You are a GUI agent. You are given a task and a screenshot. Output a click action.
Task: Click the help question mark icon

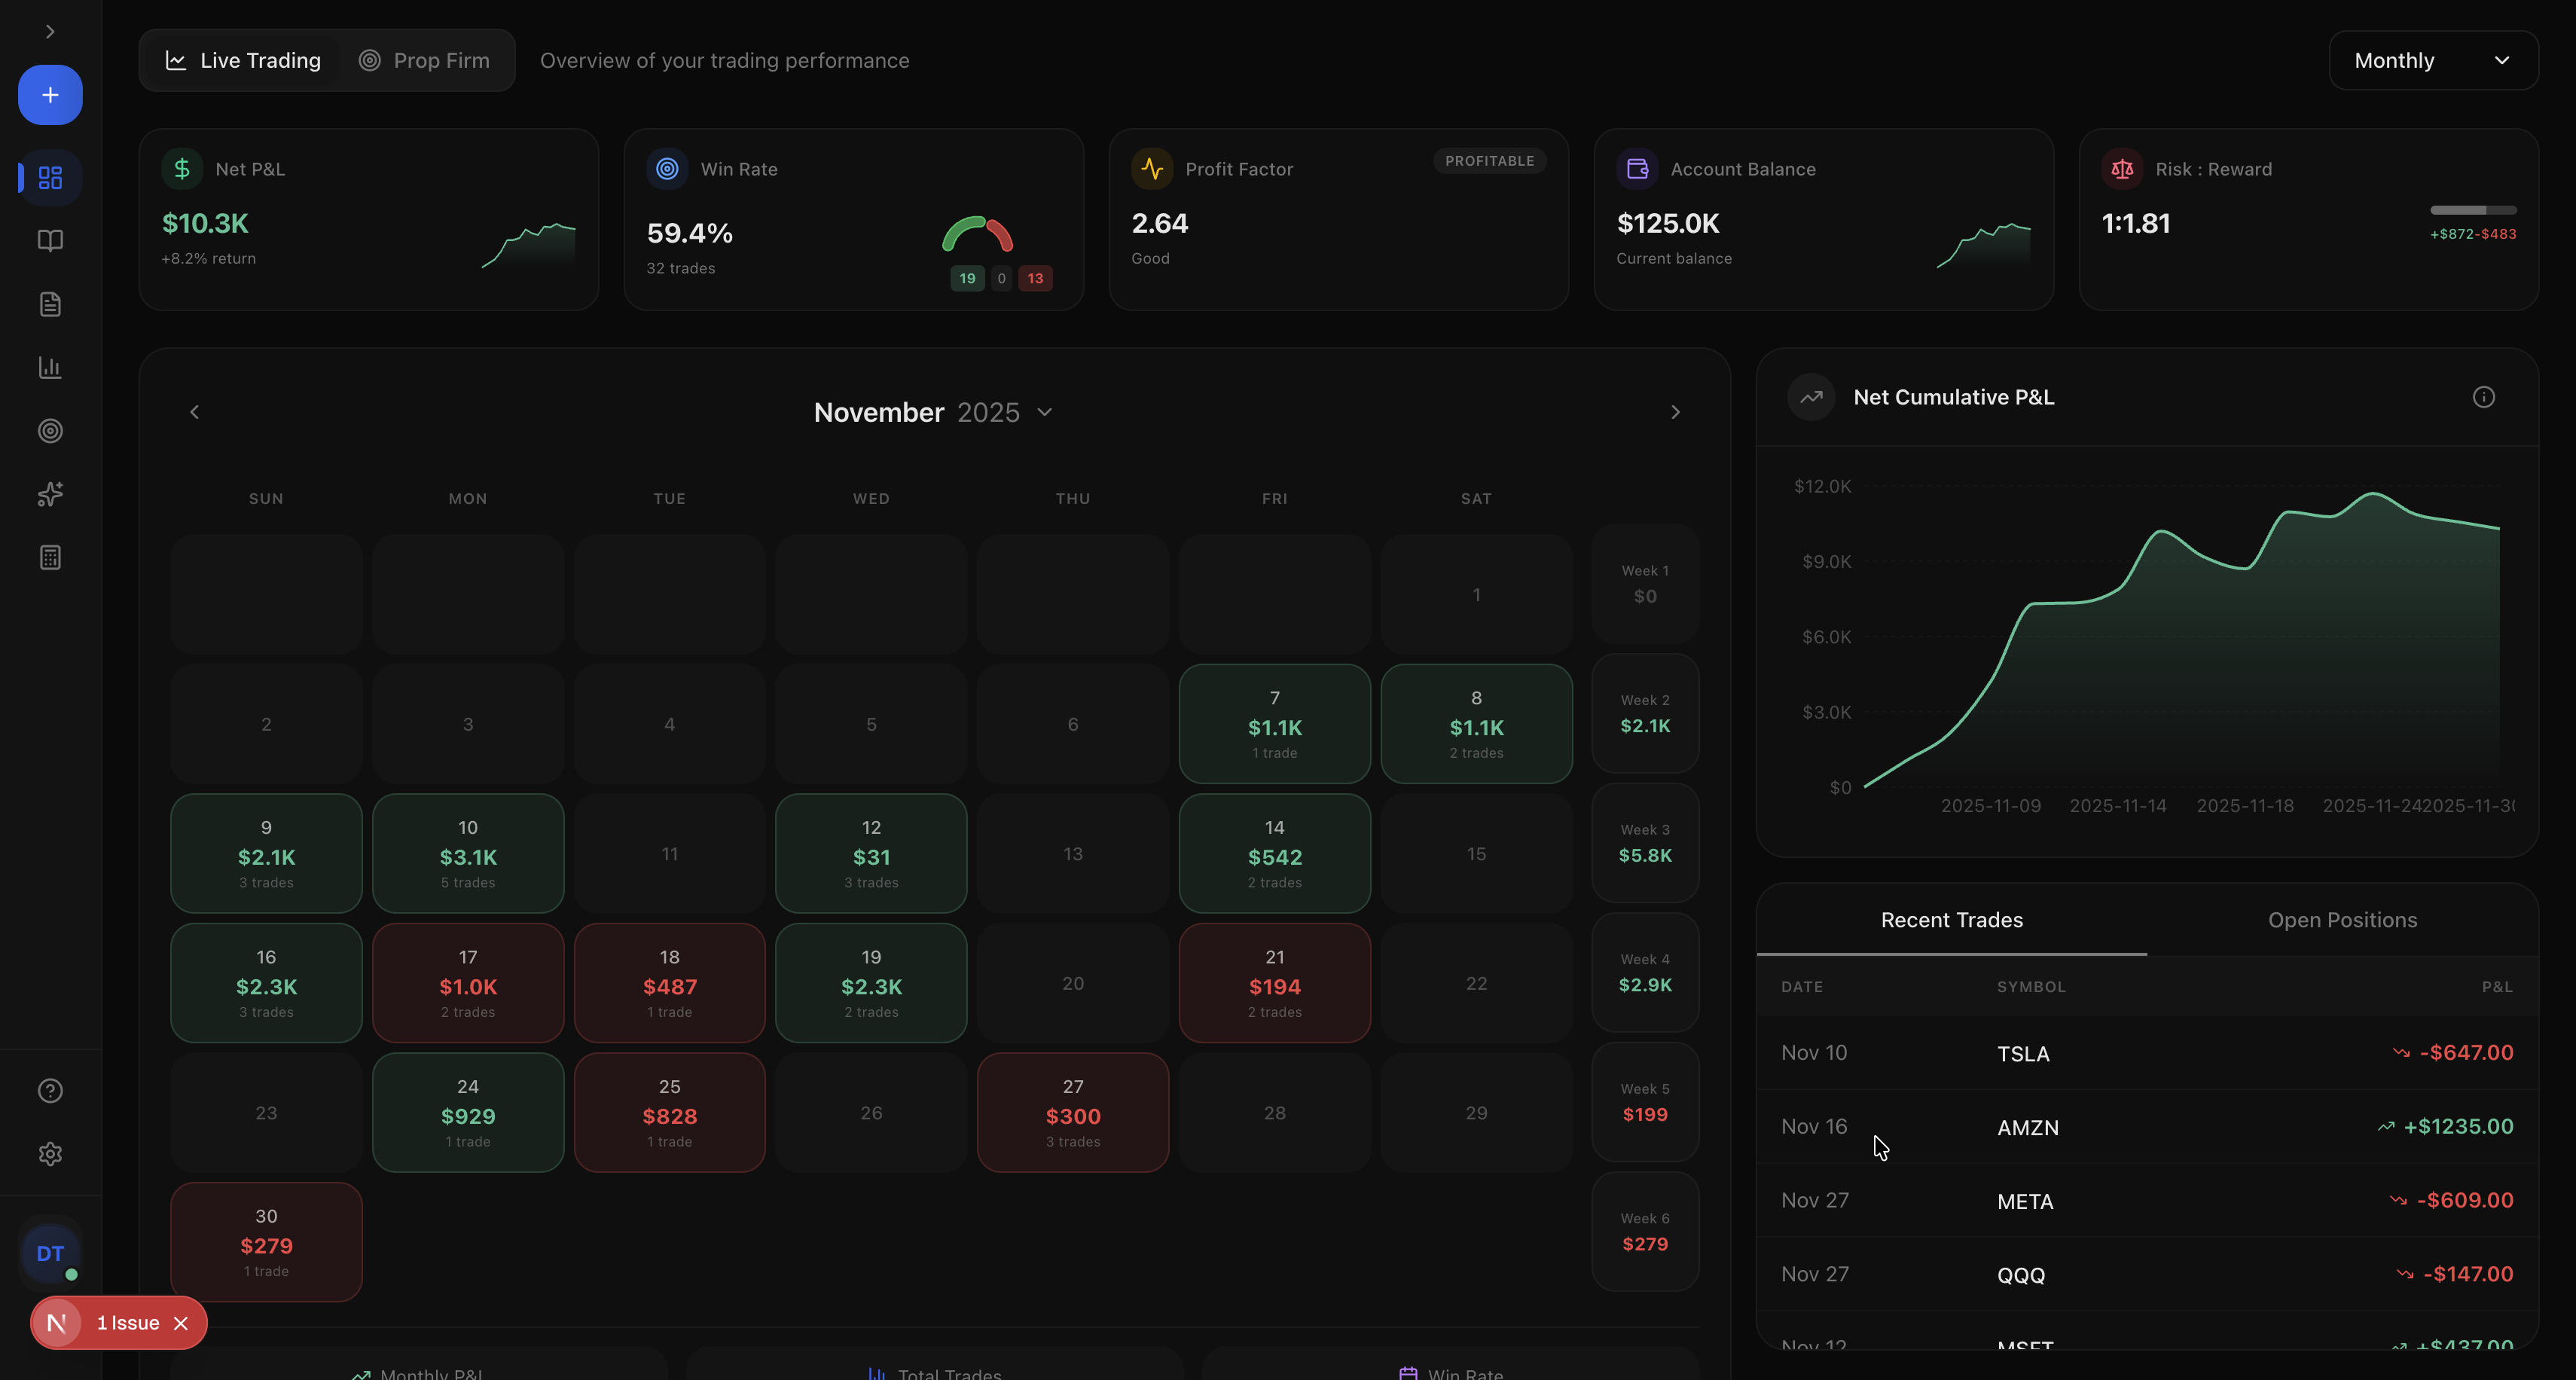pos(50,1090)
